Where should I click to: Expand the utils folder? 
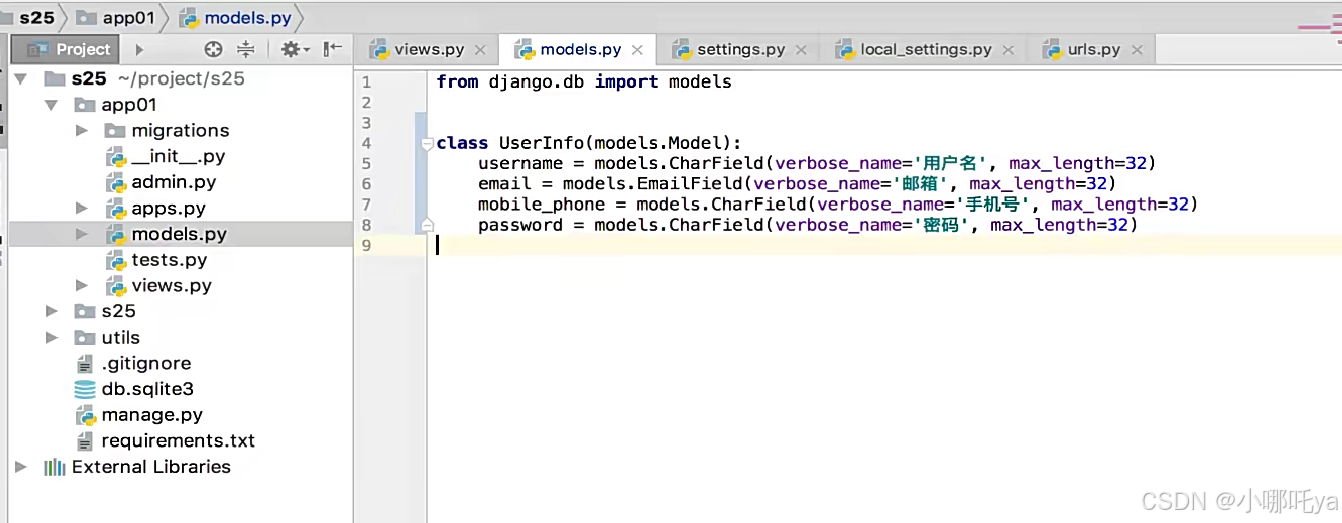pos(52,338)
